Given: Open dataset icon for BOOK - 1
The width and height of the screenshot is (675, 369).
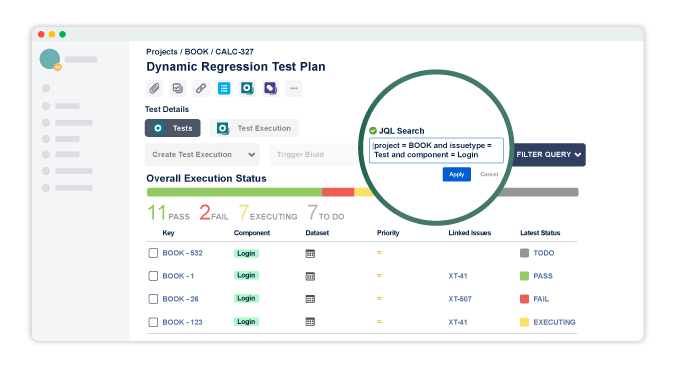Looking at the screenshot, I should 310,276.
